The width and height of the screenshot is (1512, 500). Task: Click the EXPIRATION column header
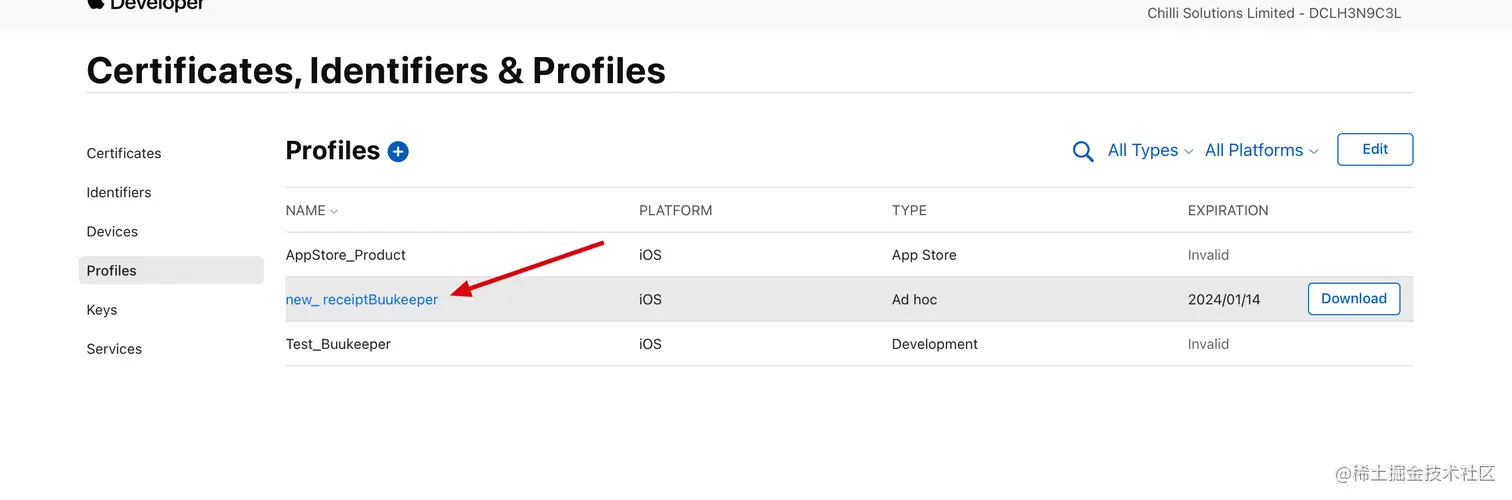(x=1228, y=211)
